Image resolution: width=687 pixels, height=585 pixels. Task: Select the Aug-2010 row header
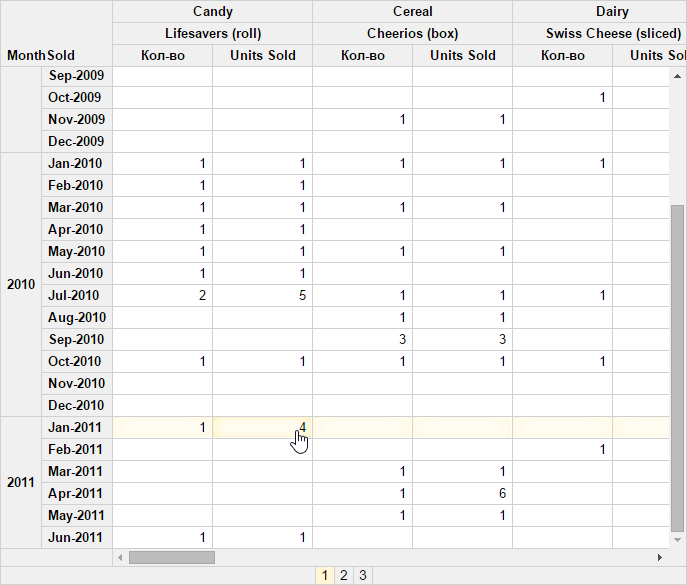(77, 317)
